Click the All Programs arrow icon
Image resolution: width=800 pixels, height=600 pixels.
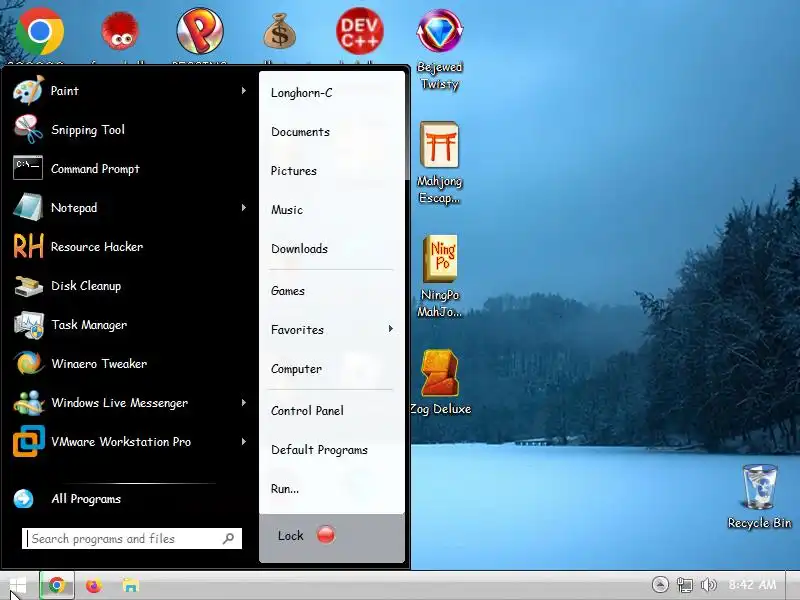click(23, 498)
